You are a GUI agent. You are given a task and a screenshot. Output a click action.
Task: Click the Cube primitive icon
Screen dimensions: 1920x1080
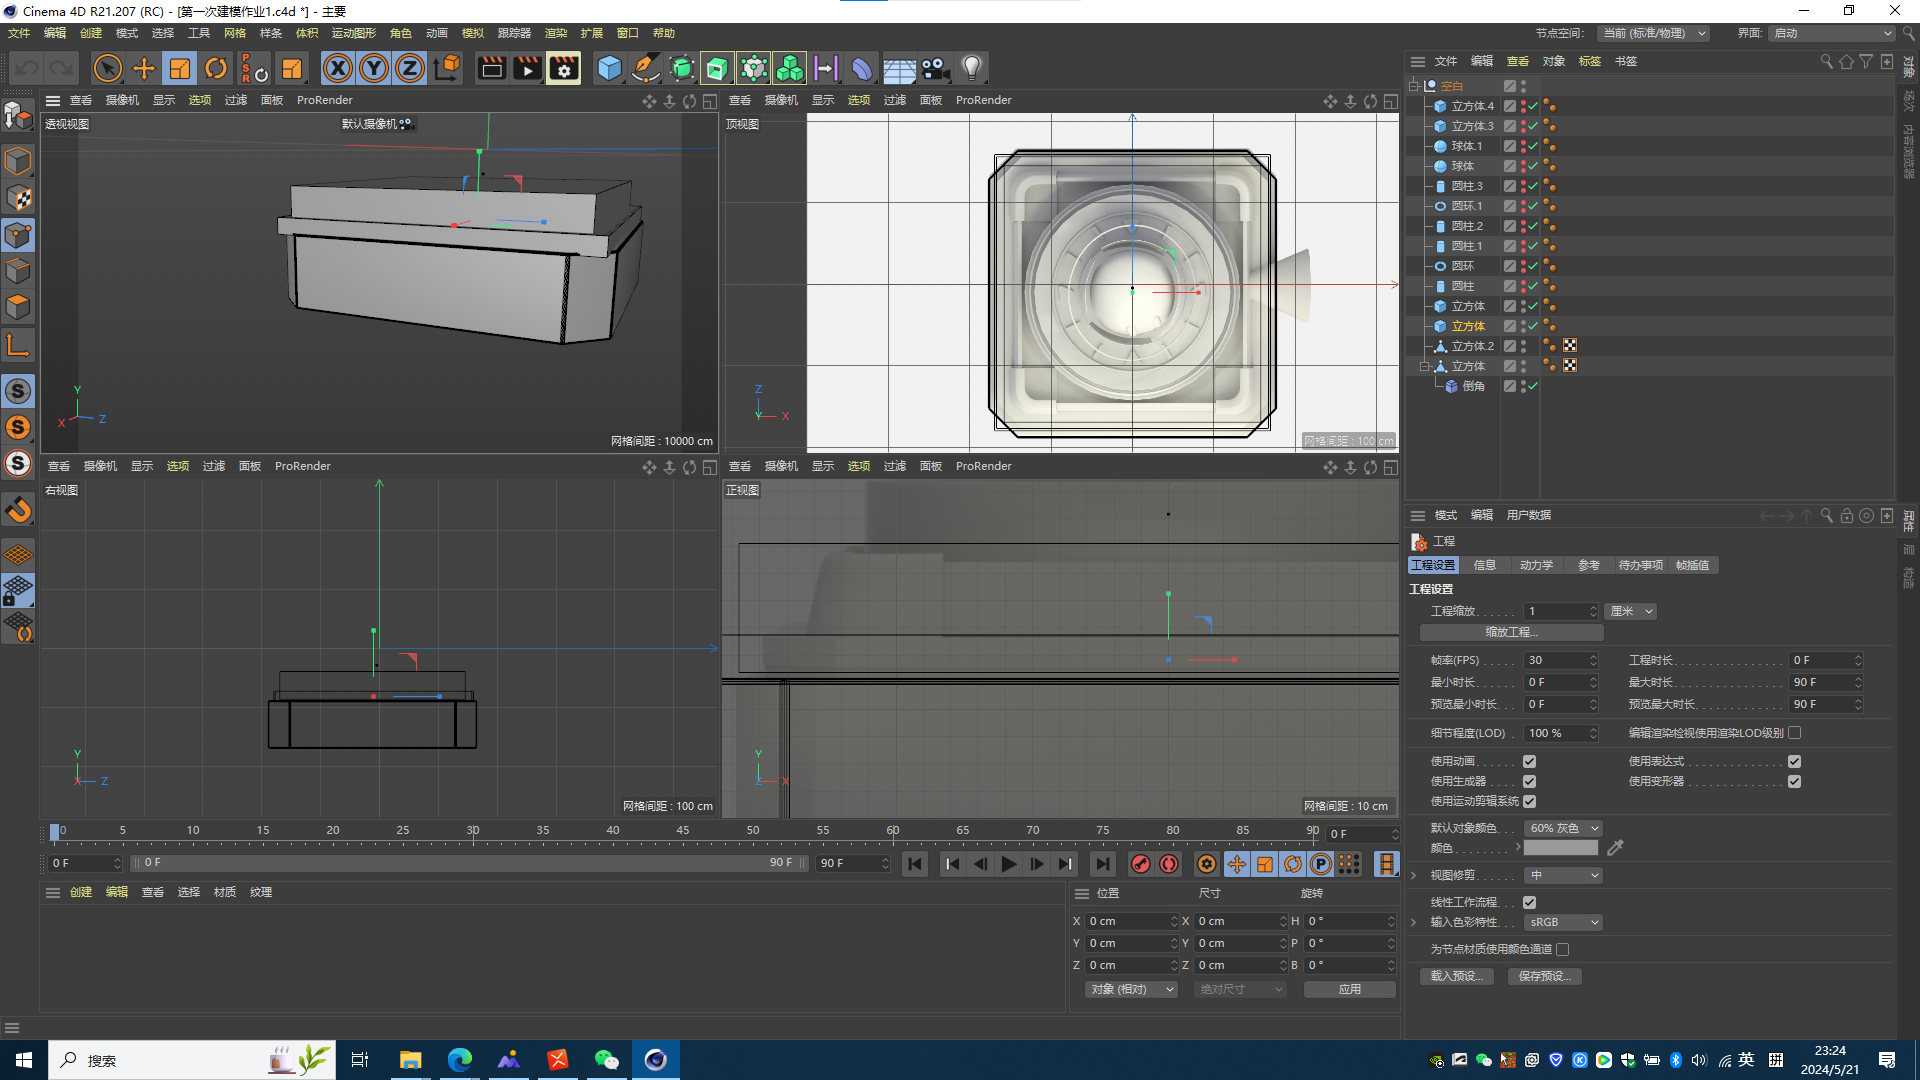609,68
